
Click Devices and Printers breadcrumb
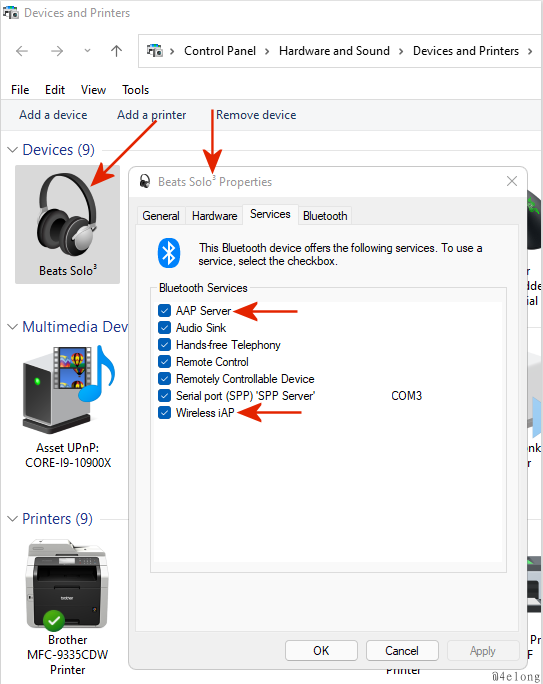coord(466,51)
